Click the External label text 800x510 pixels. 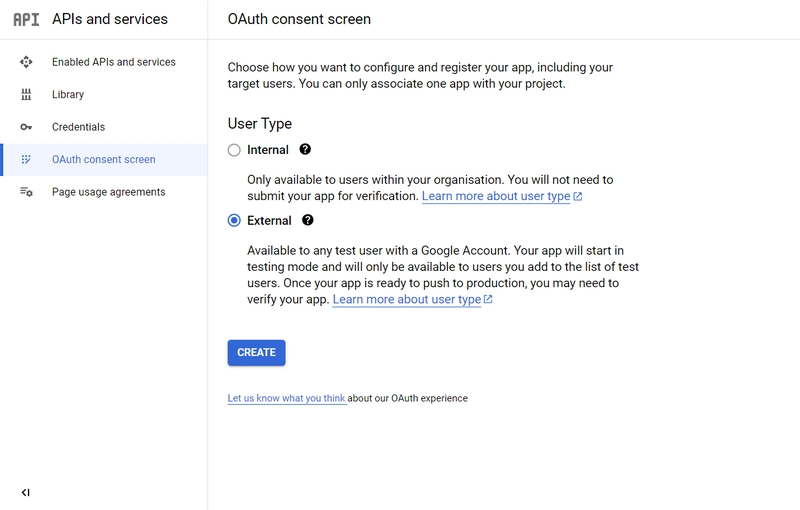coord(269,220)
